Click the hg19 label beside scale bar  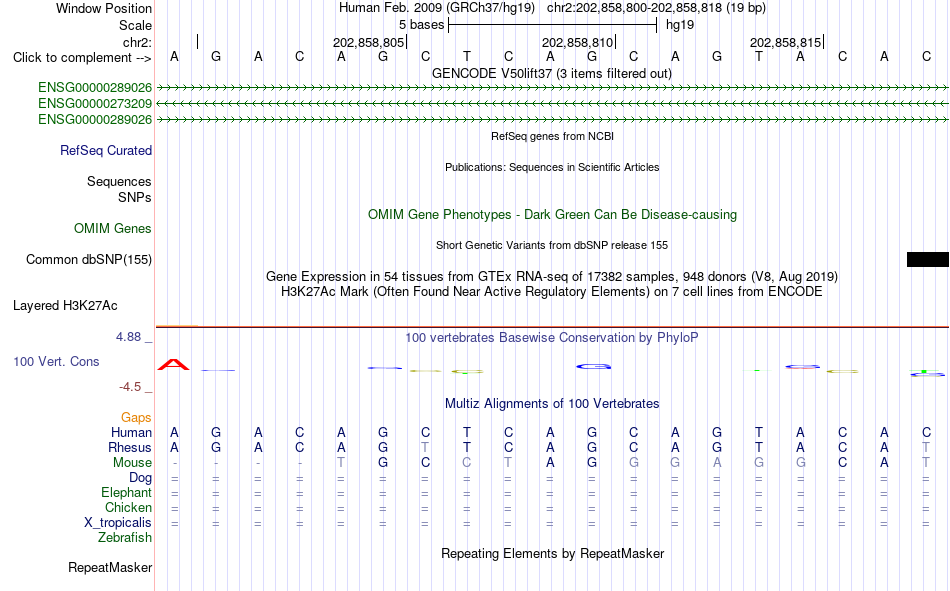click(x=680, y=25)
